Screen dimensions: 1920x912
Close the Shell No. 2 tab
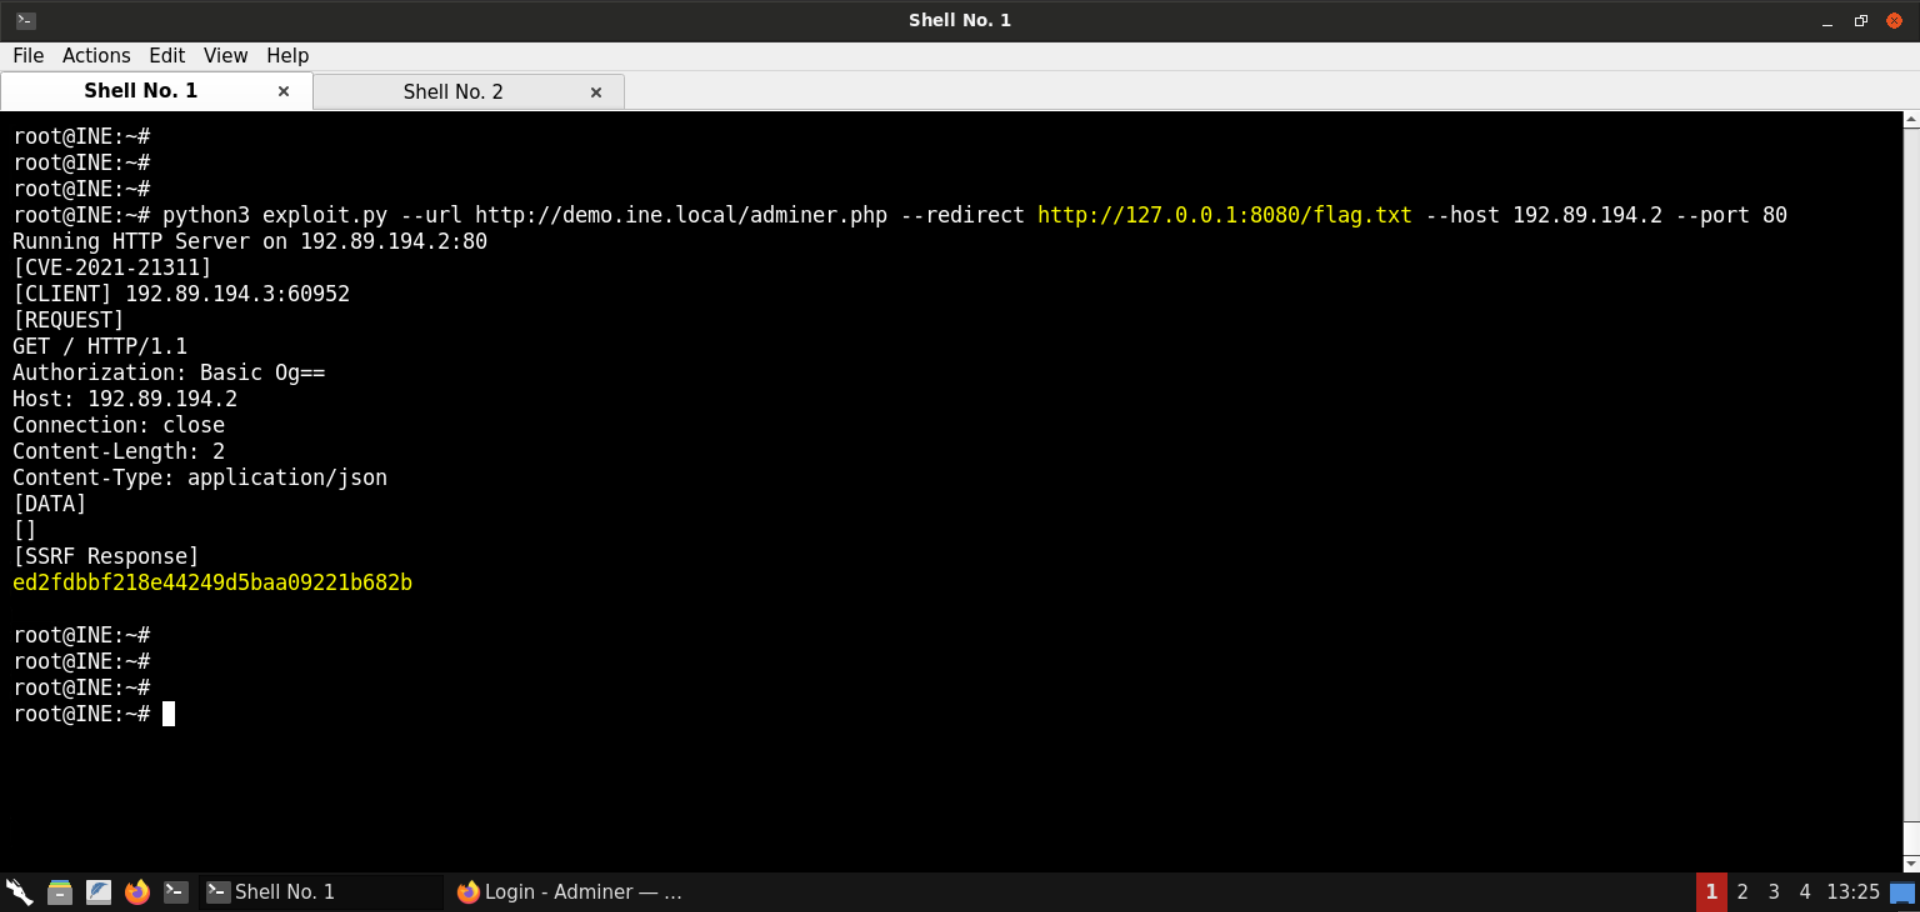click(596, 91)
